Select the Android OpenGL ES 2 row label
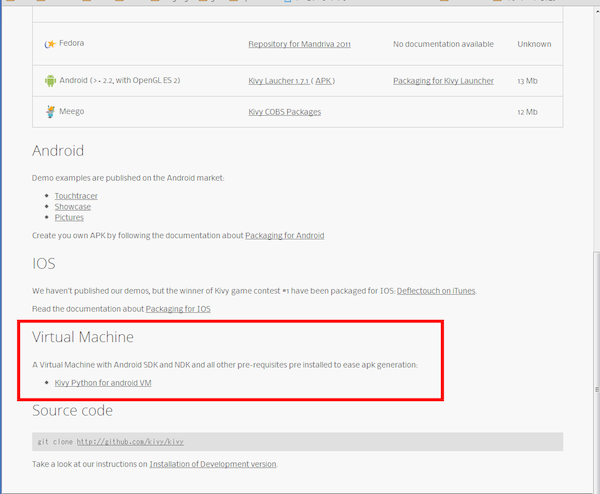Viewport: 600px width, 494px height. (x=120, y=80)
